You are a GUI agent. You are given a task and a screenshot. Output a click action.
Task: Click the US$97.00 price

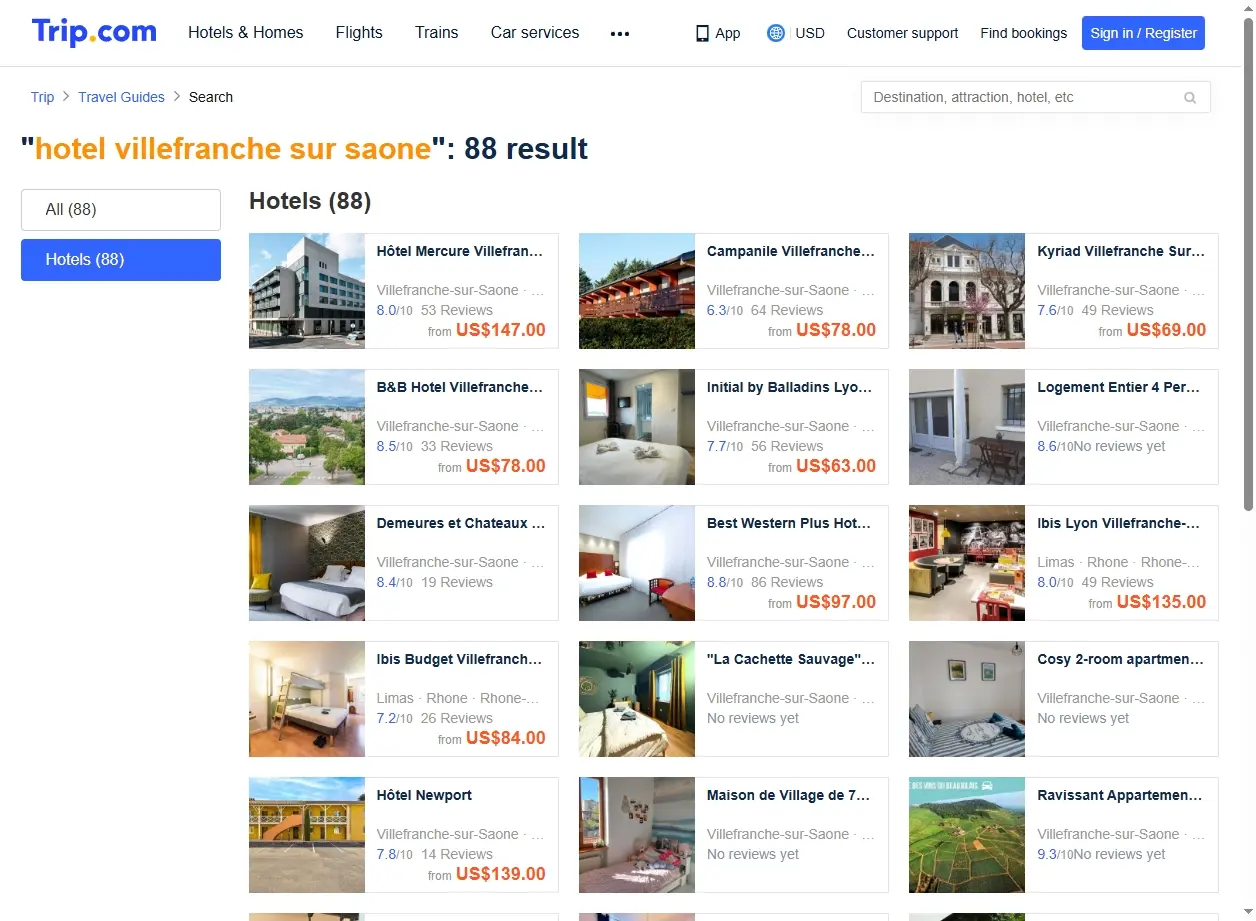836,602
